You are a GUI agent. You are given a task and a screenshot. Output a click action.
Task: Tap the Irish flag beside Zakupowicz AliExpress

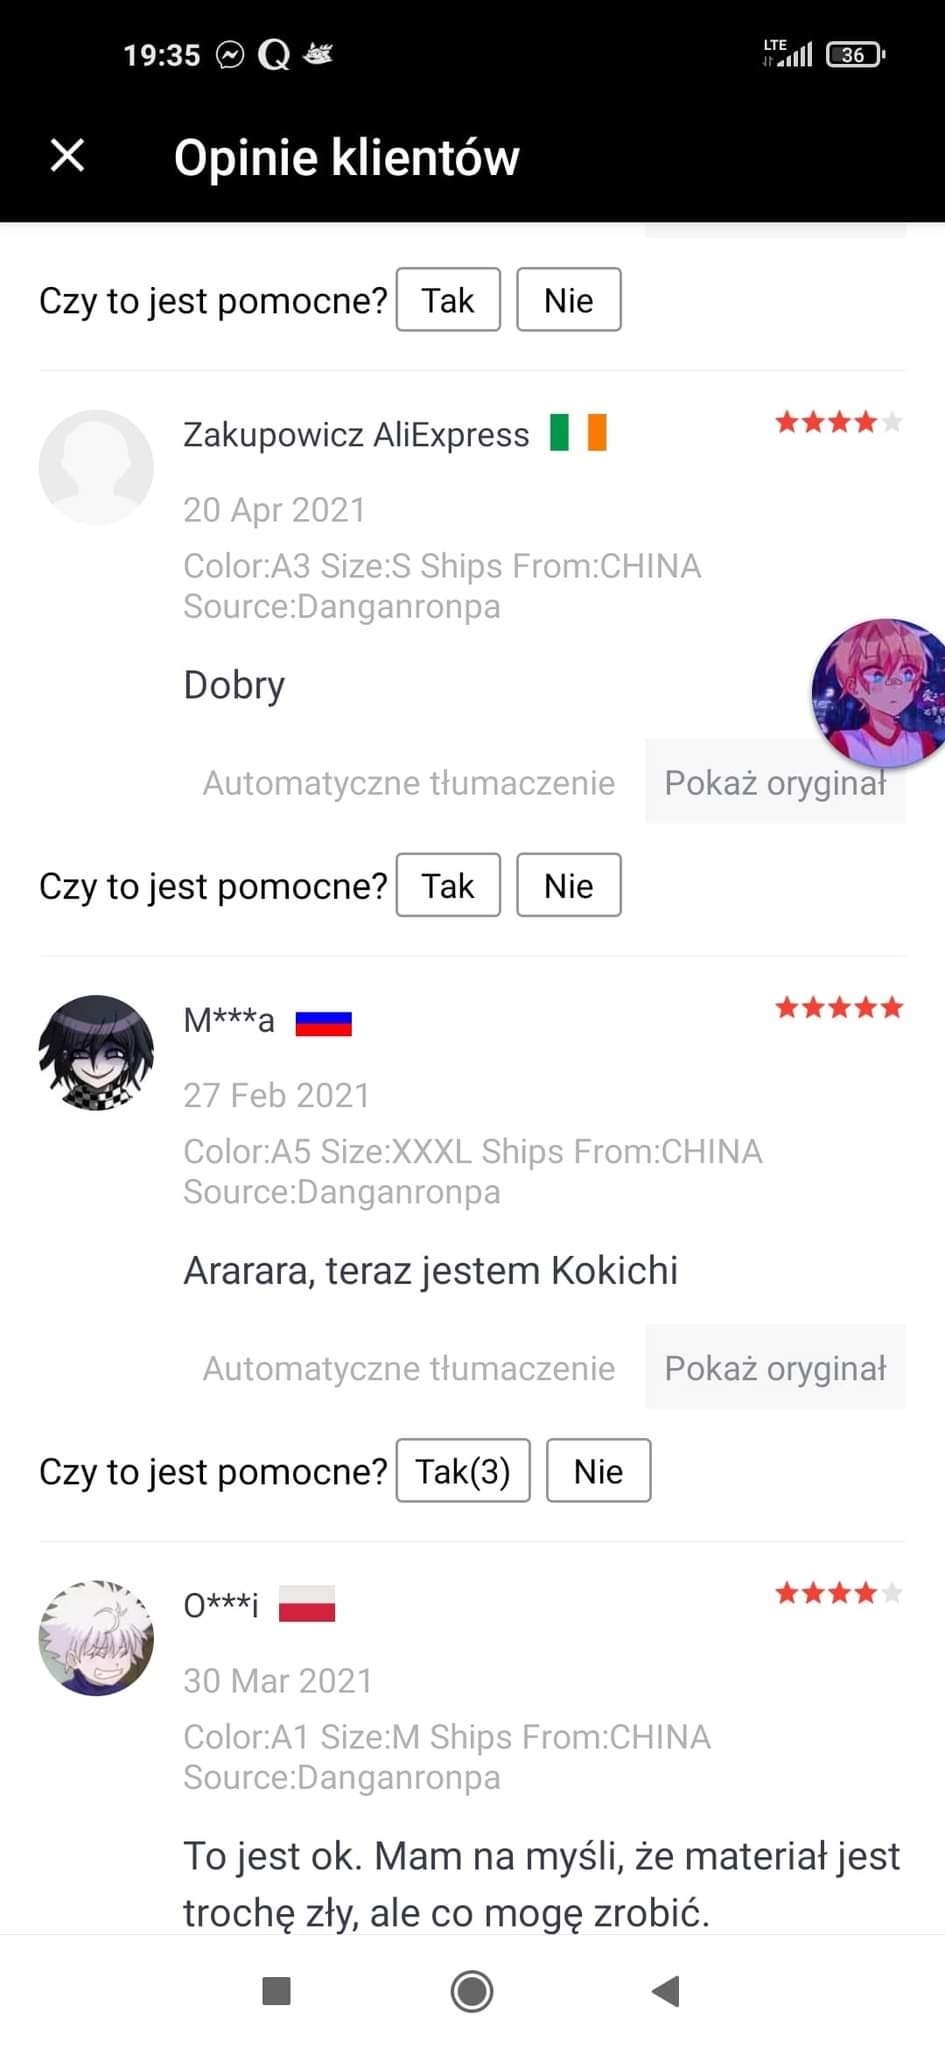click(578, 434)
